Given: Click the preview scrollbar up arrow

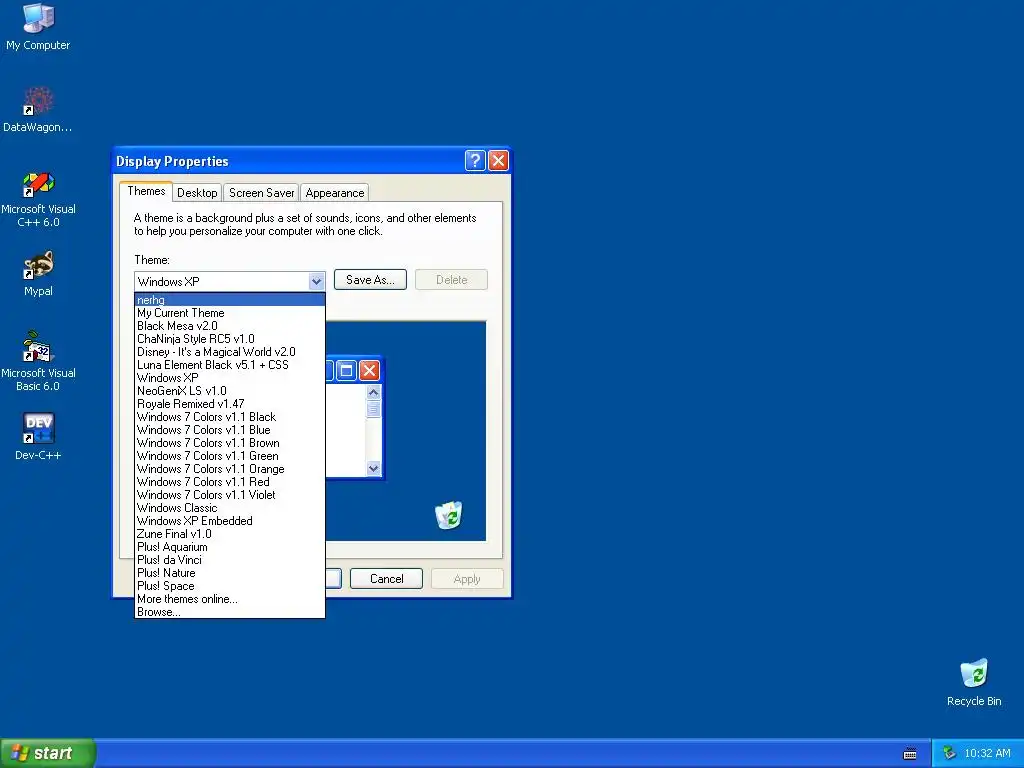Looking at the screenshot, I should (x=374, y=392).
